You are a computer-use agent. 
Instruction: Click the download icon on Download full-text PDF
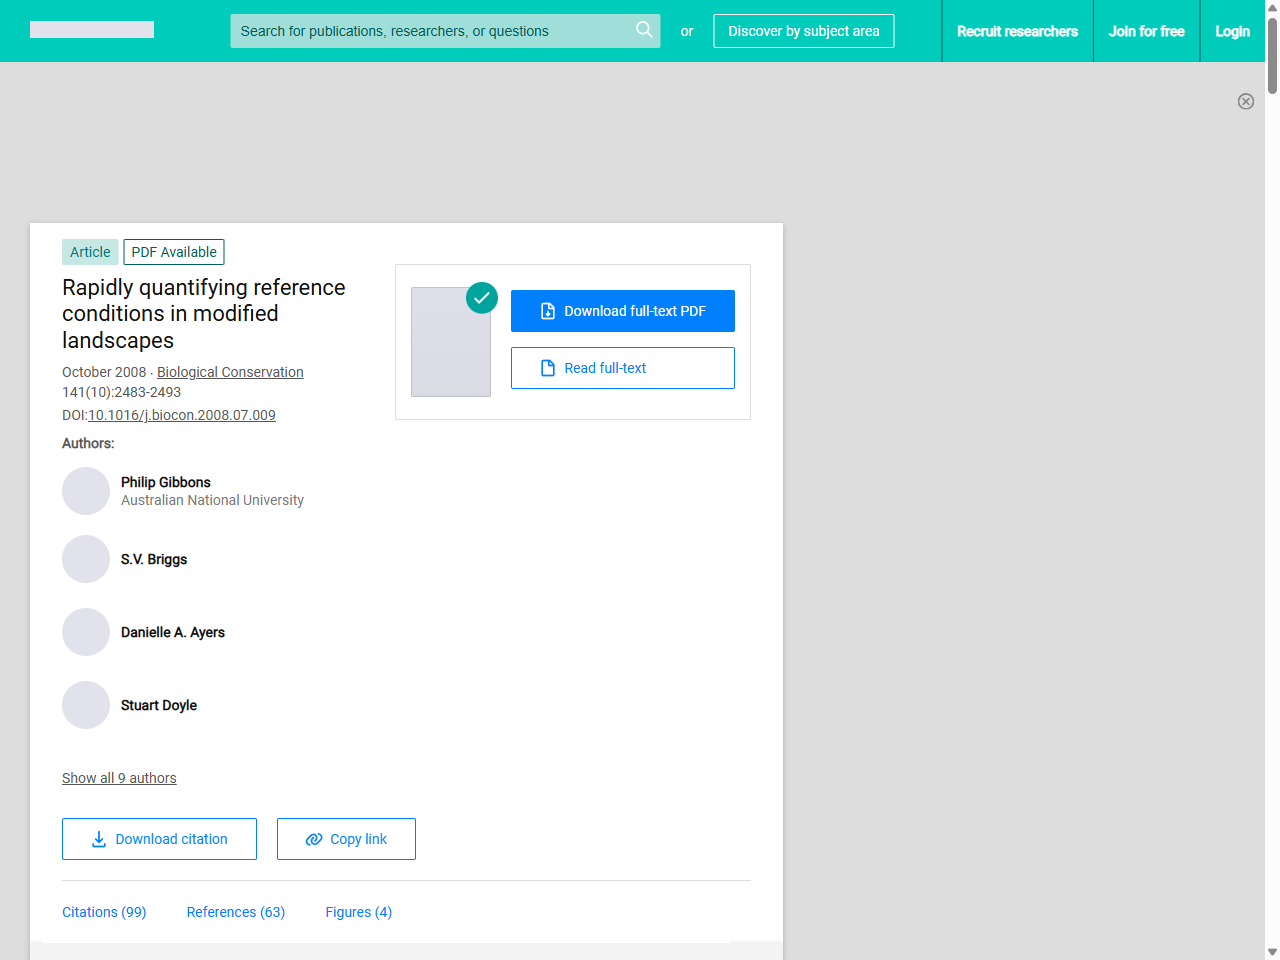(547, 311)
